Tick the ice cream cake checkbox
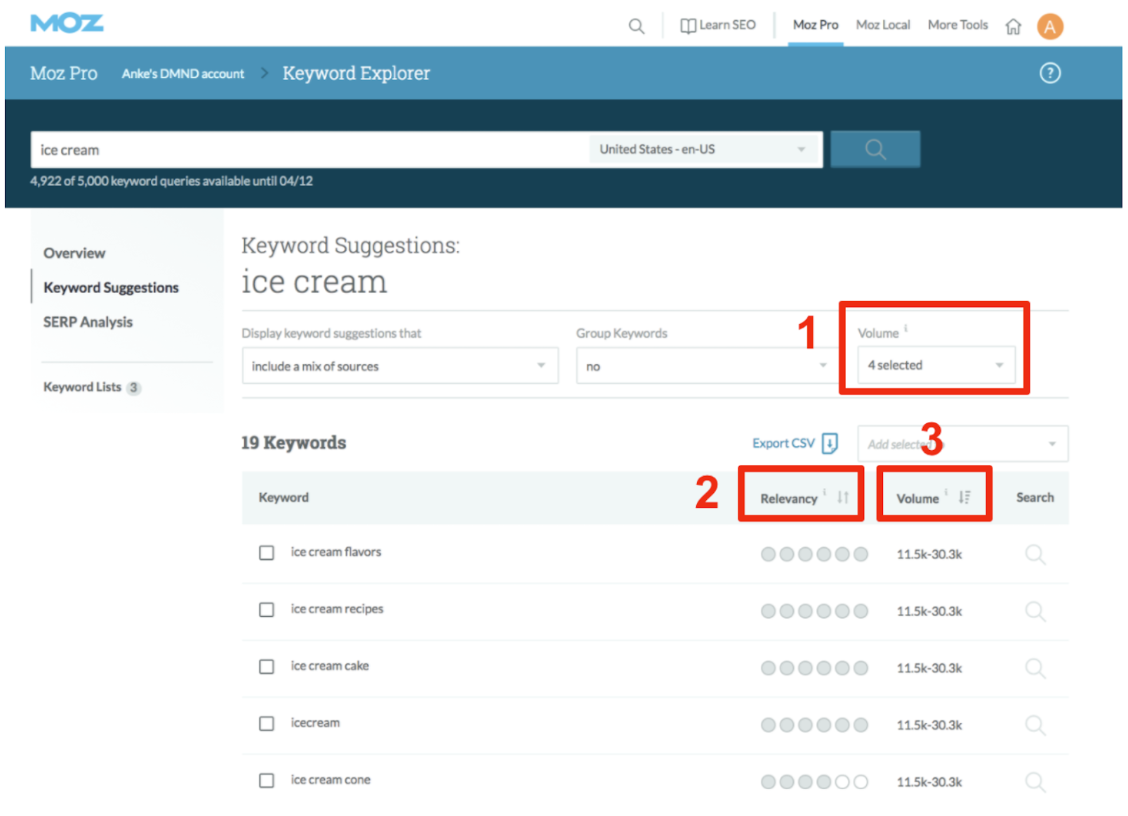Image resolution: width=1128 pixels, height=816 pixels. (x=267, y=667)
